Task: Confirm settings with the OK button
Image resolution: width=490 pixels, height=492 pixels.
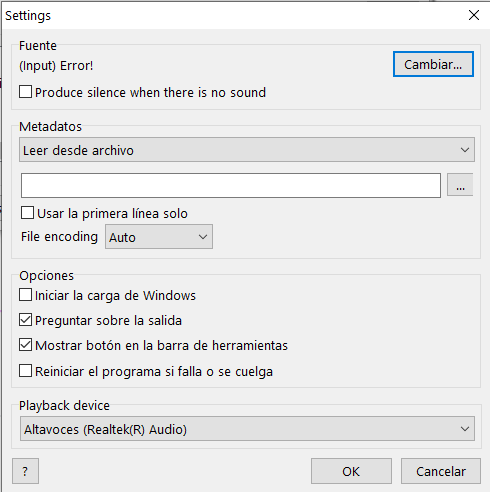Action: pyautogui.click(x=351, y=471)
